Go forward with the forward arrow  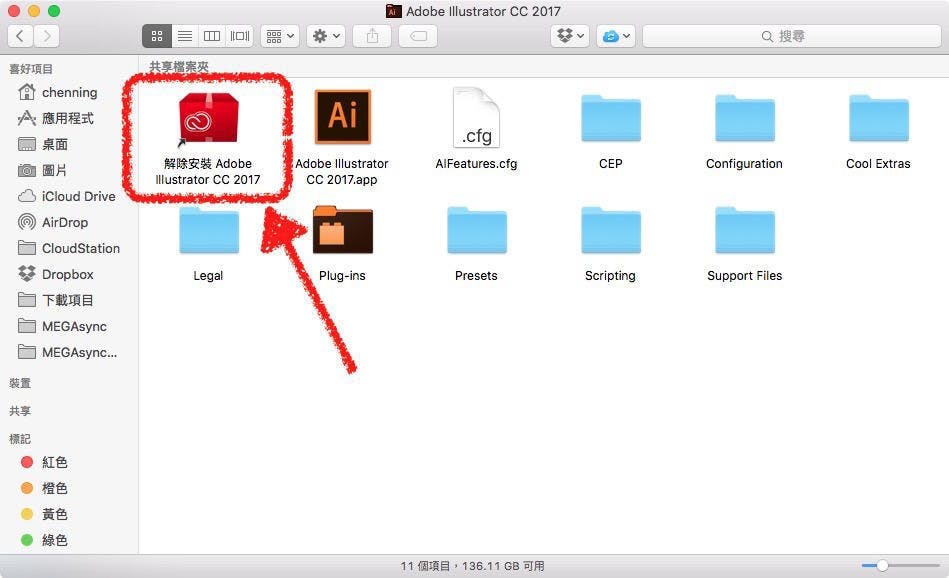(x=47, y=36)
